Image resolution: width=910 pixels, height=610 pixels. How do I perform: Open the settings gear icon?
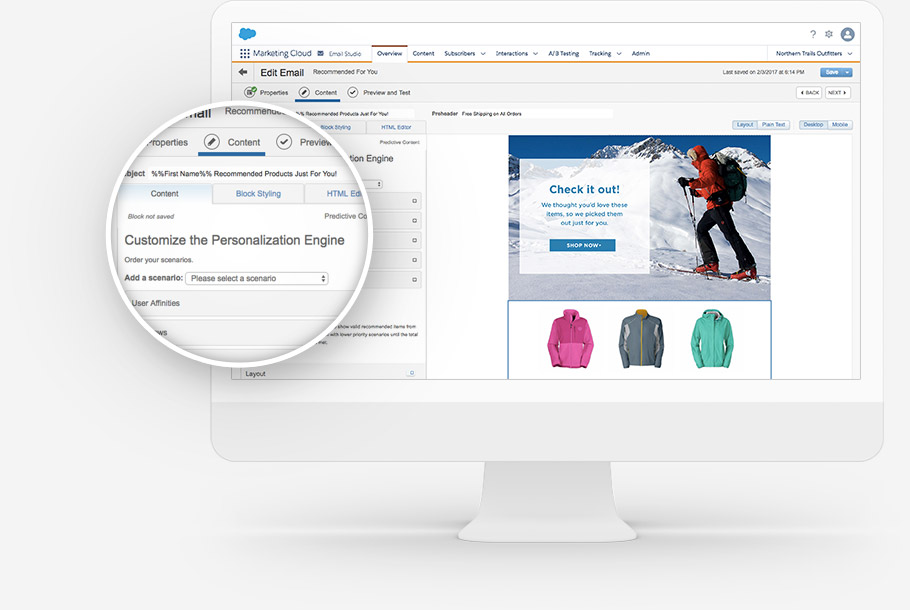(829, 34)
